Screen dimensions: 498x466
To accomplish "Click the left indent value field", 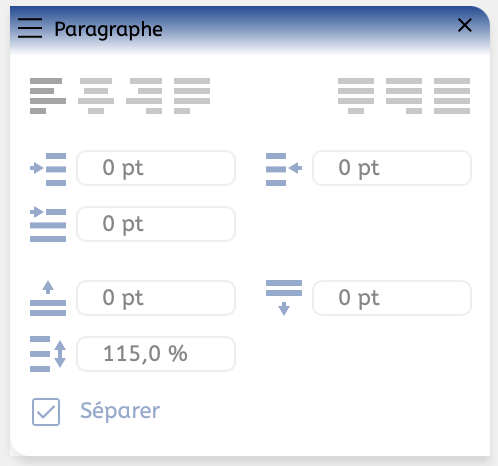I will point(156,168).
